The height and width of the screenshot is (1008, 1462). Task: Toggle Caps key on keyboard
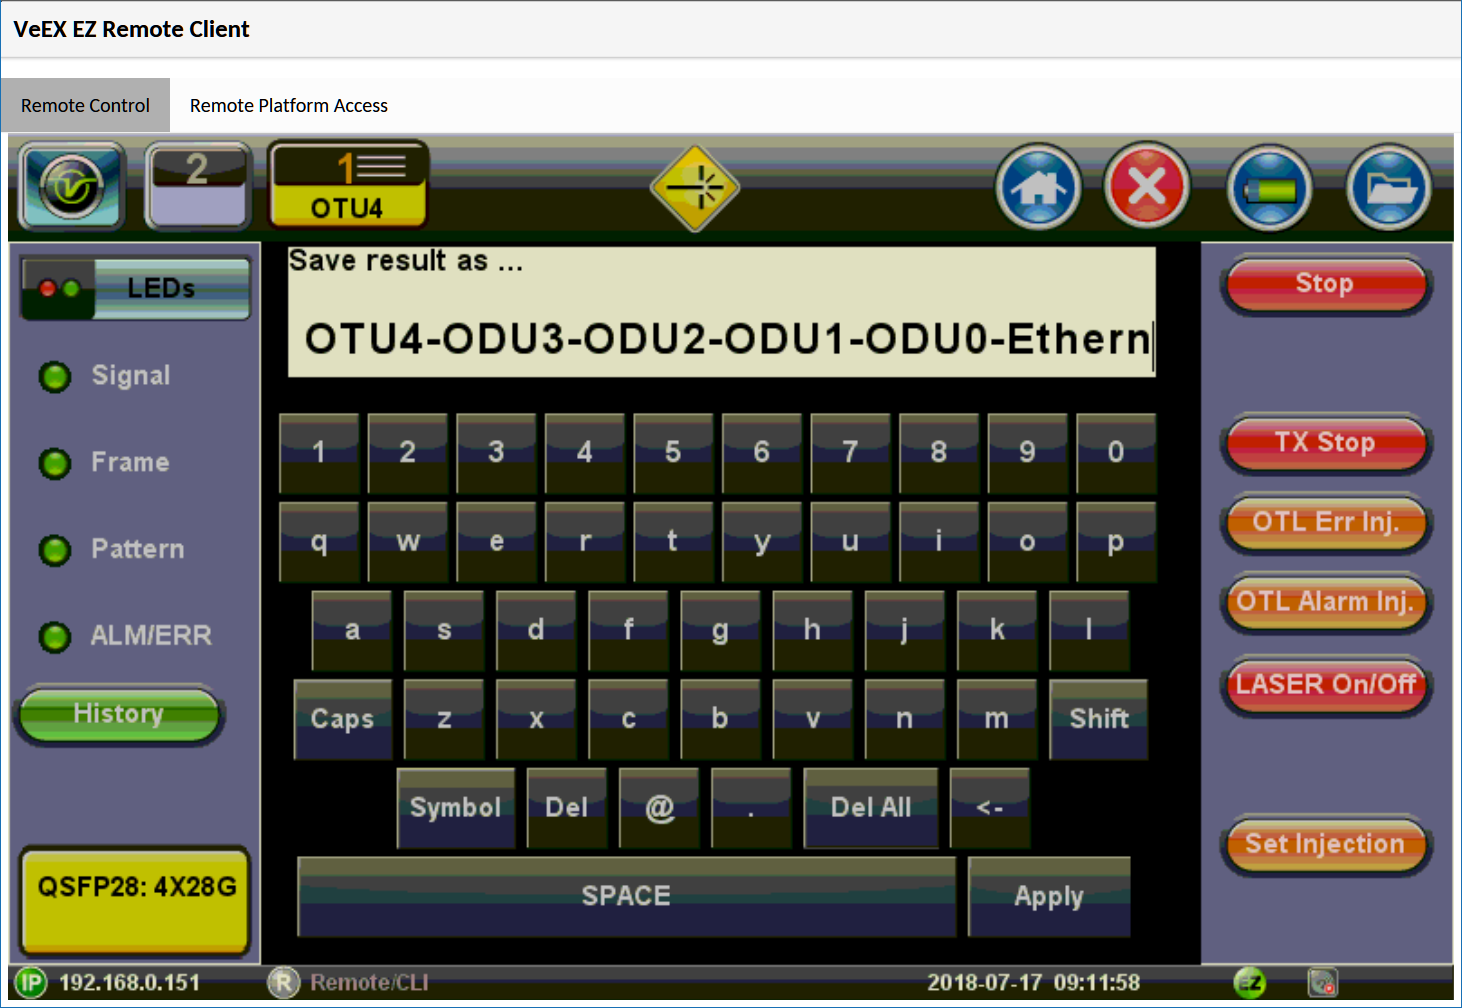coord(342,719)
